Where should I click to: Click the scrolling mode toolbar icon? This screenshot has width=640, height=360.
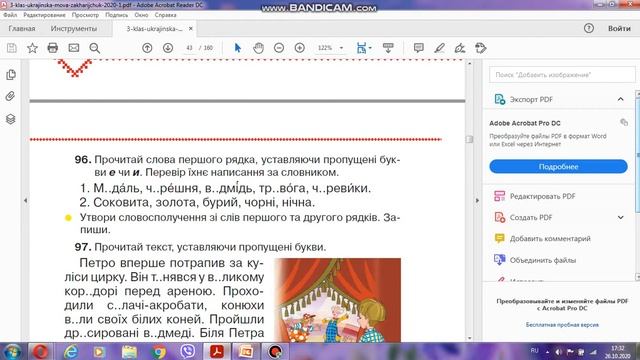[x=388, y=48]
